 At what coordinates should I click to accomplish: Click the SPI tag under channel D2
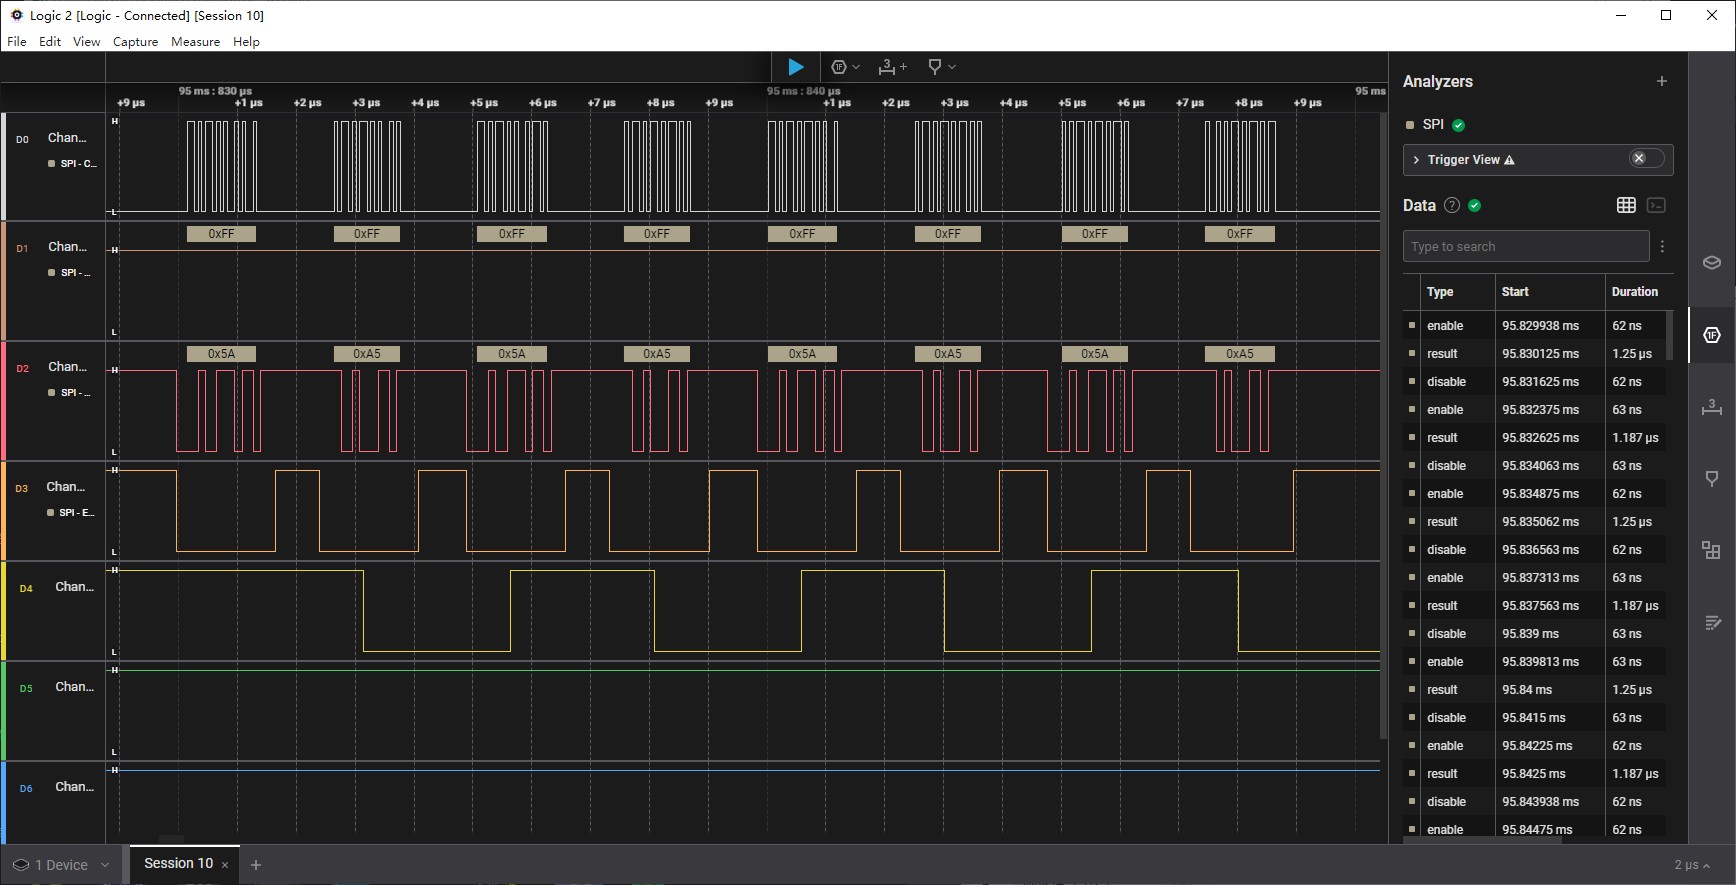coord(69,393)
